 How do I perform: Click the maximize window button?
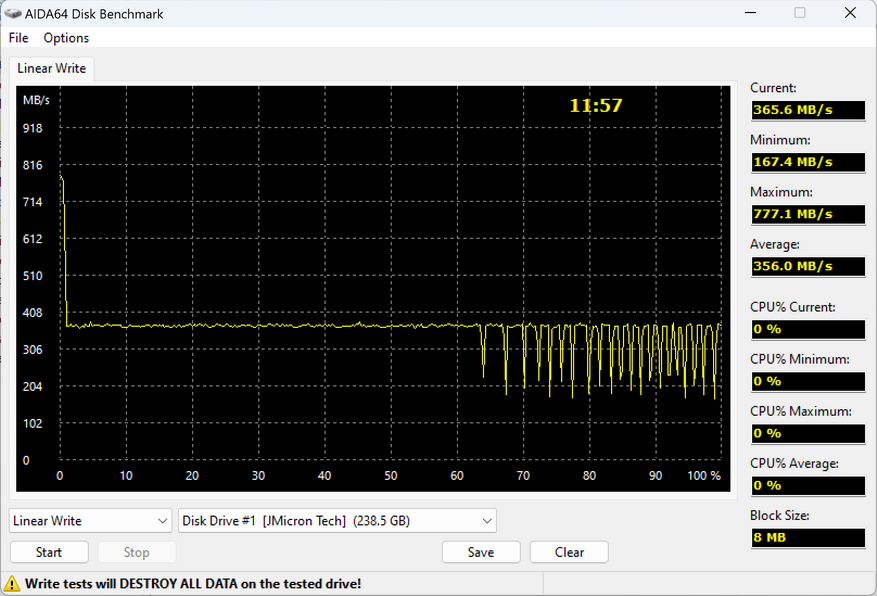(800, 13)
